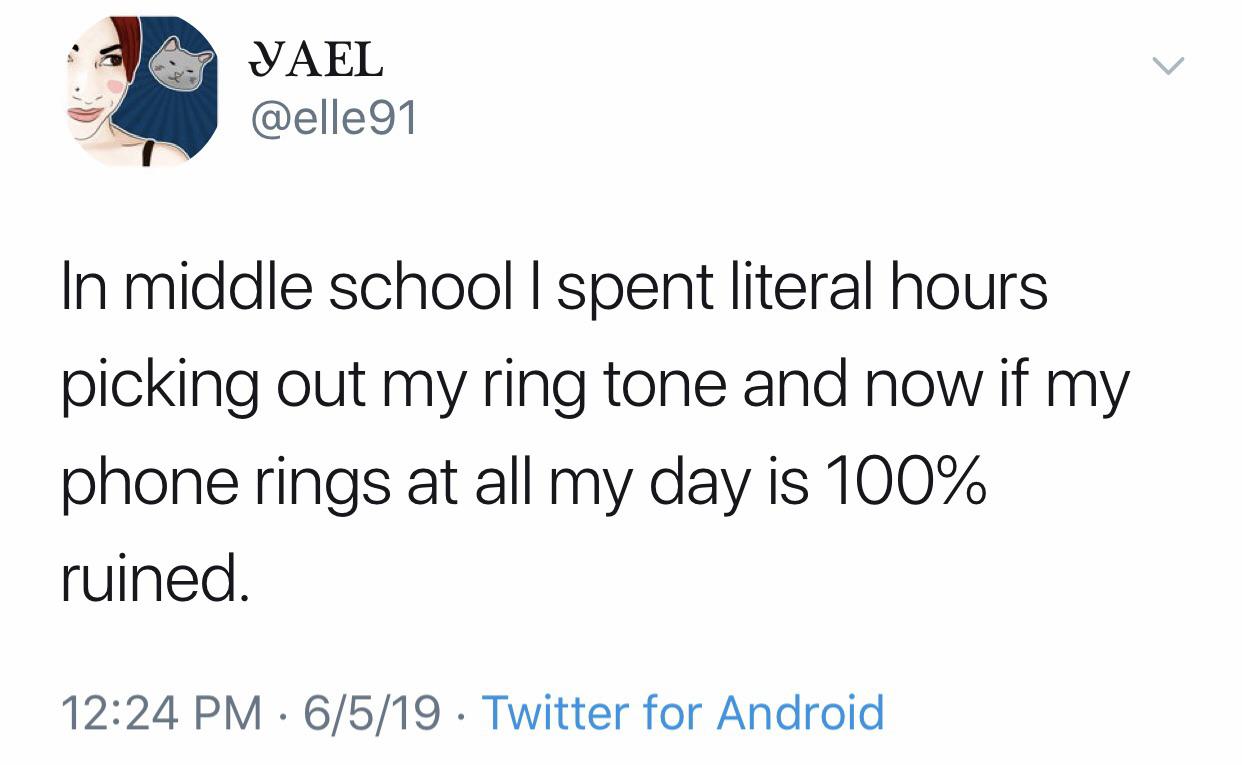
Task: Click the "100%" text in the tweet
Action: (907, 482)
